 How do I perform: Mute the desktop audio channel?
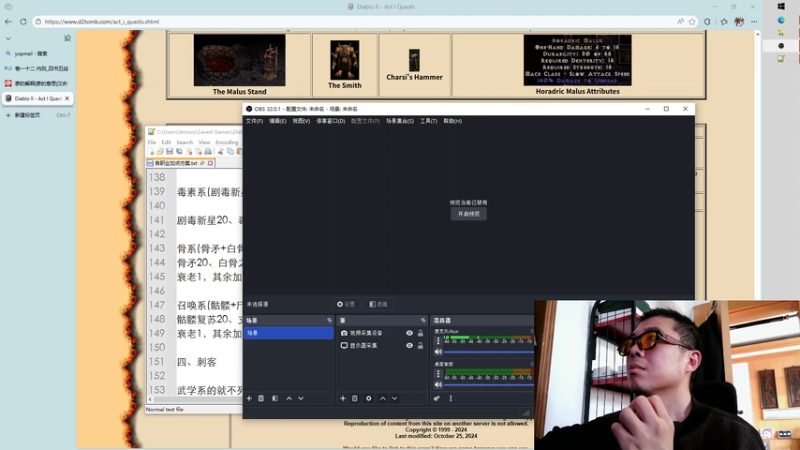(438, 384)
